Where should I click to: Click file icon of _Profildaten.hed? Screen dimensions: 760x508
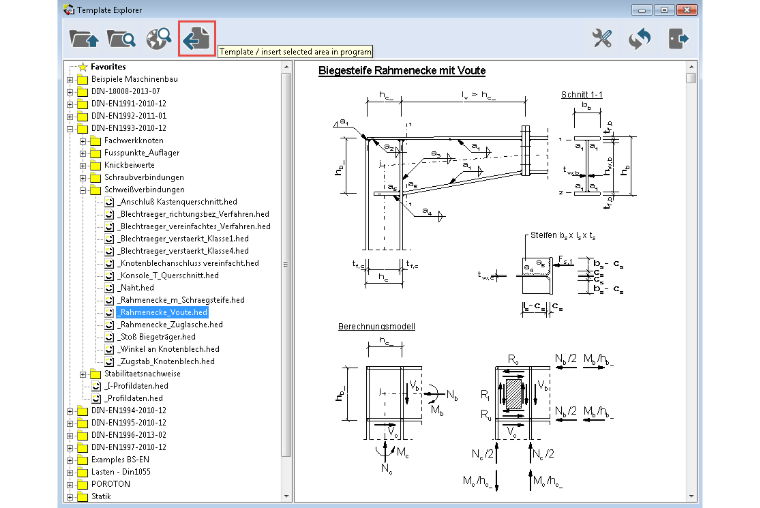click(x=96, y=398)
